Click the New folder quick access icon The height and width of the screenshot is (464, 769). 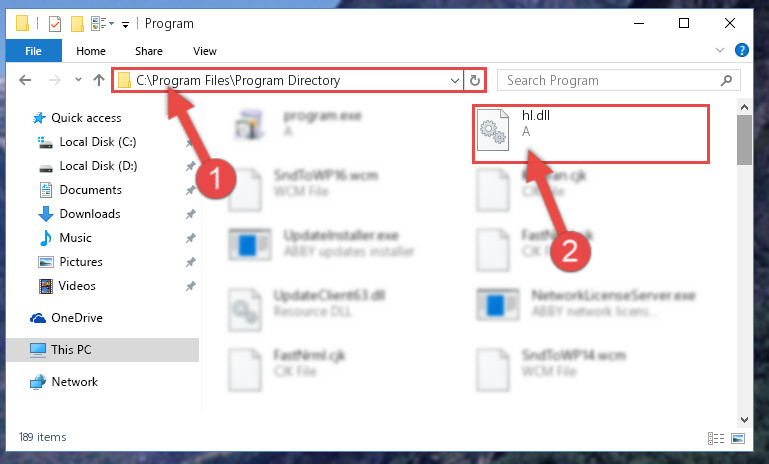(77, 24)
